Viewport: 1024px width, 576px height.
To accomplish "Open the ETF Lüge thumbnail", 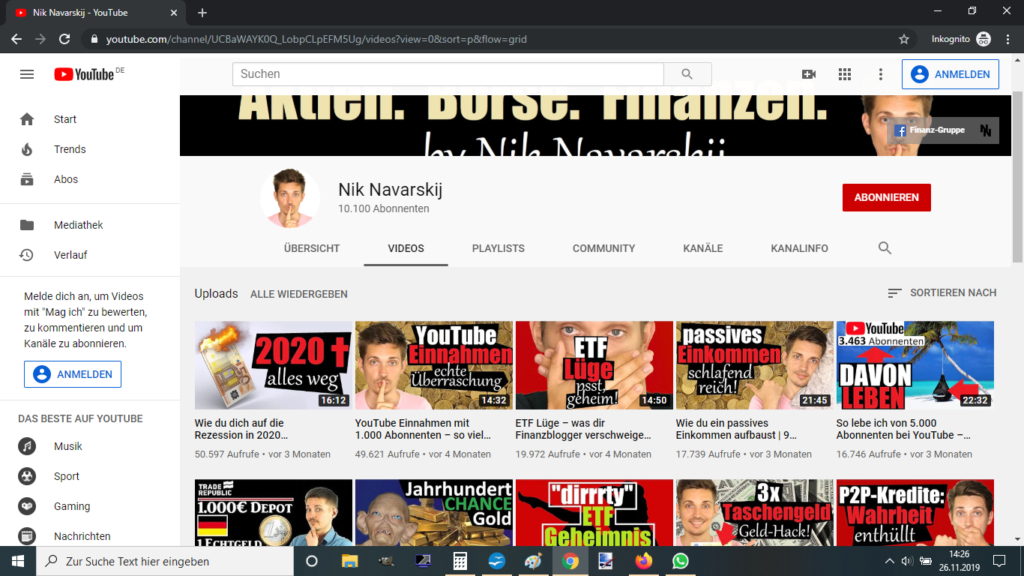I will 594,365.
